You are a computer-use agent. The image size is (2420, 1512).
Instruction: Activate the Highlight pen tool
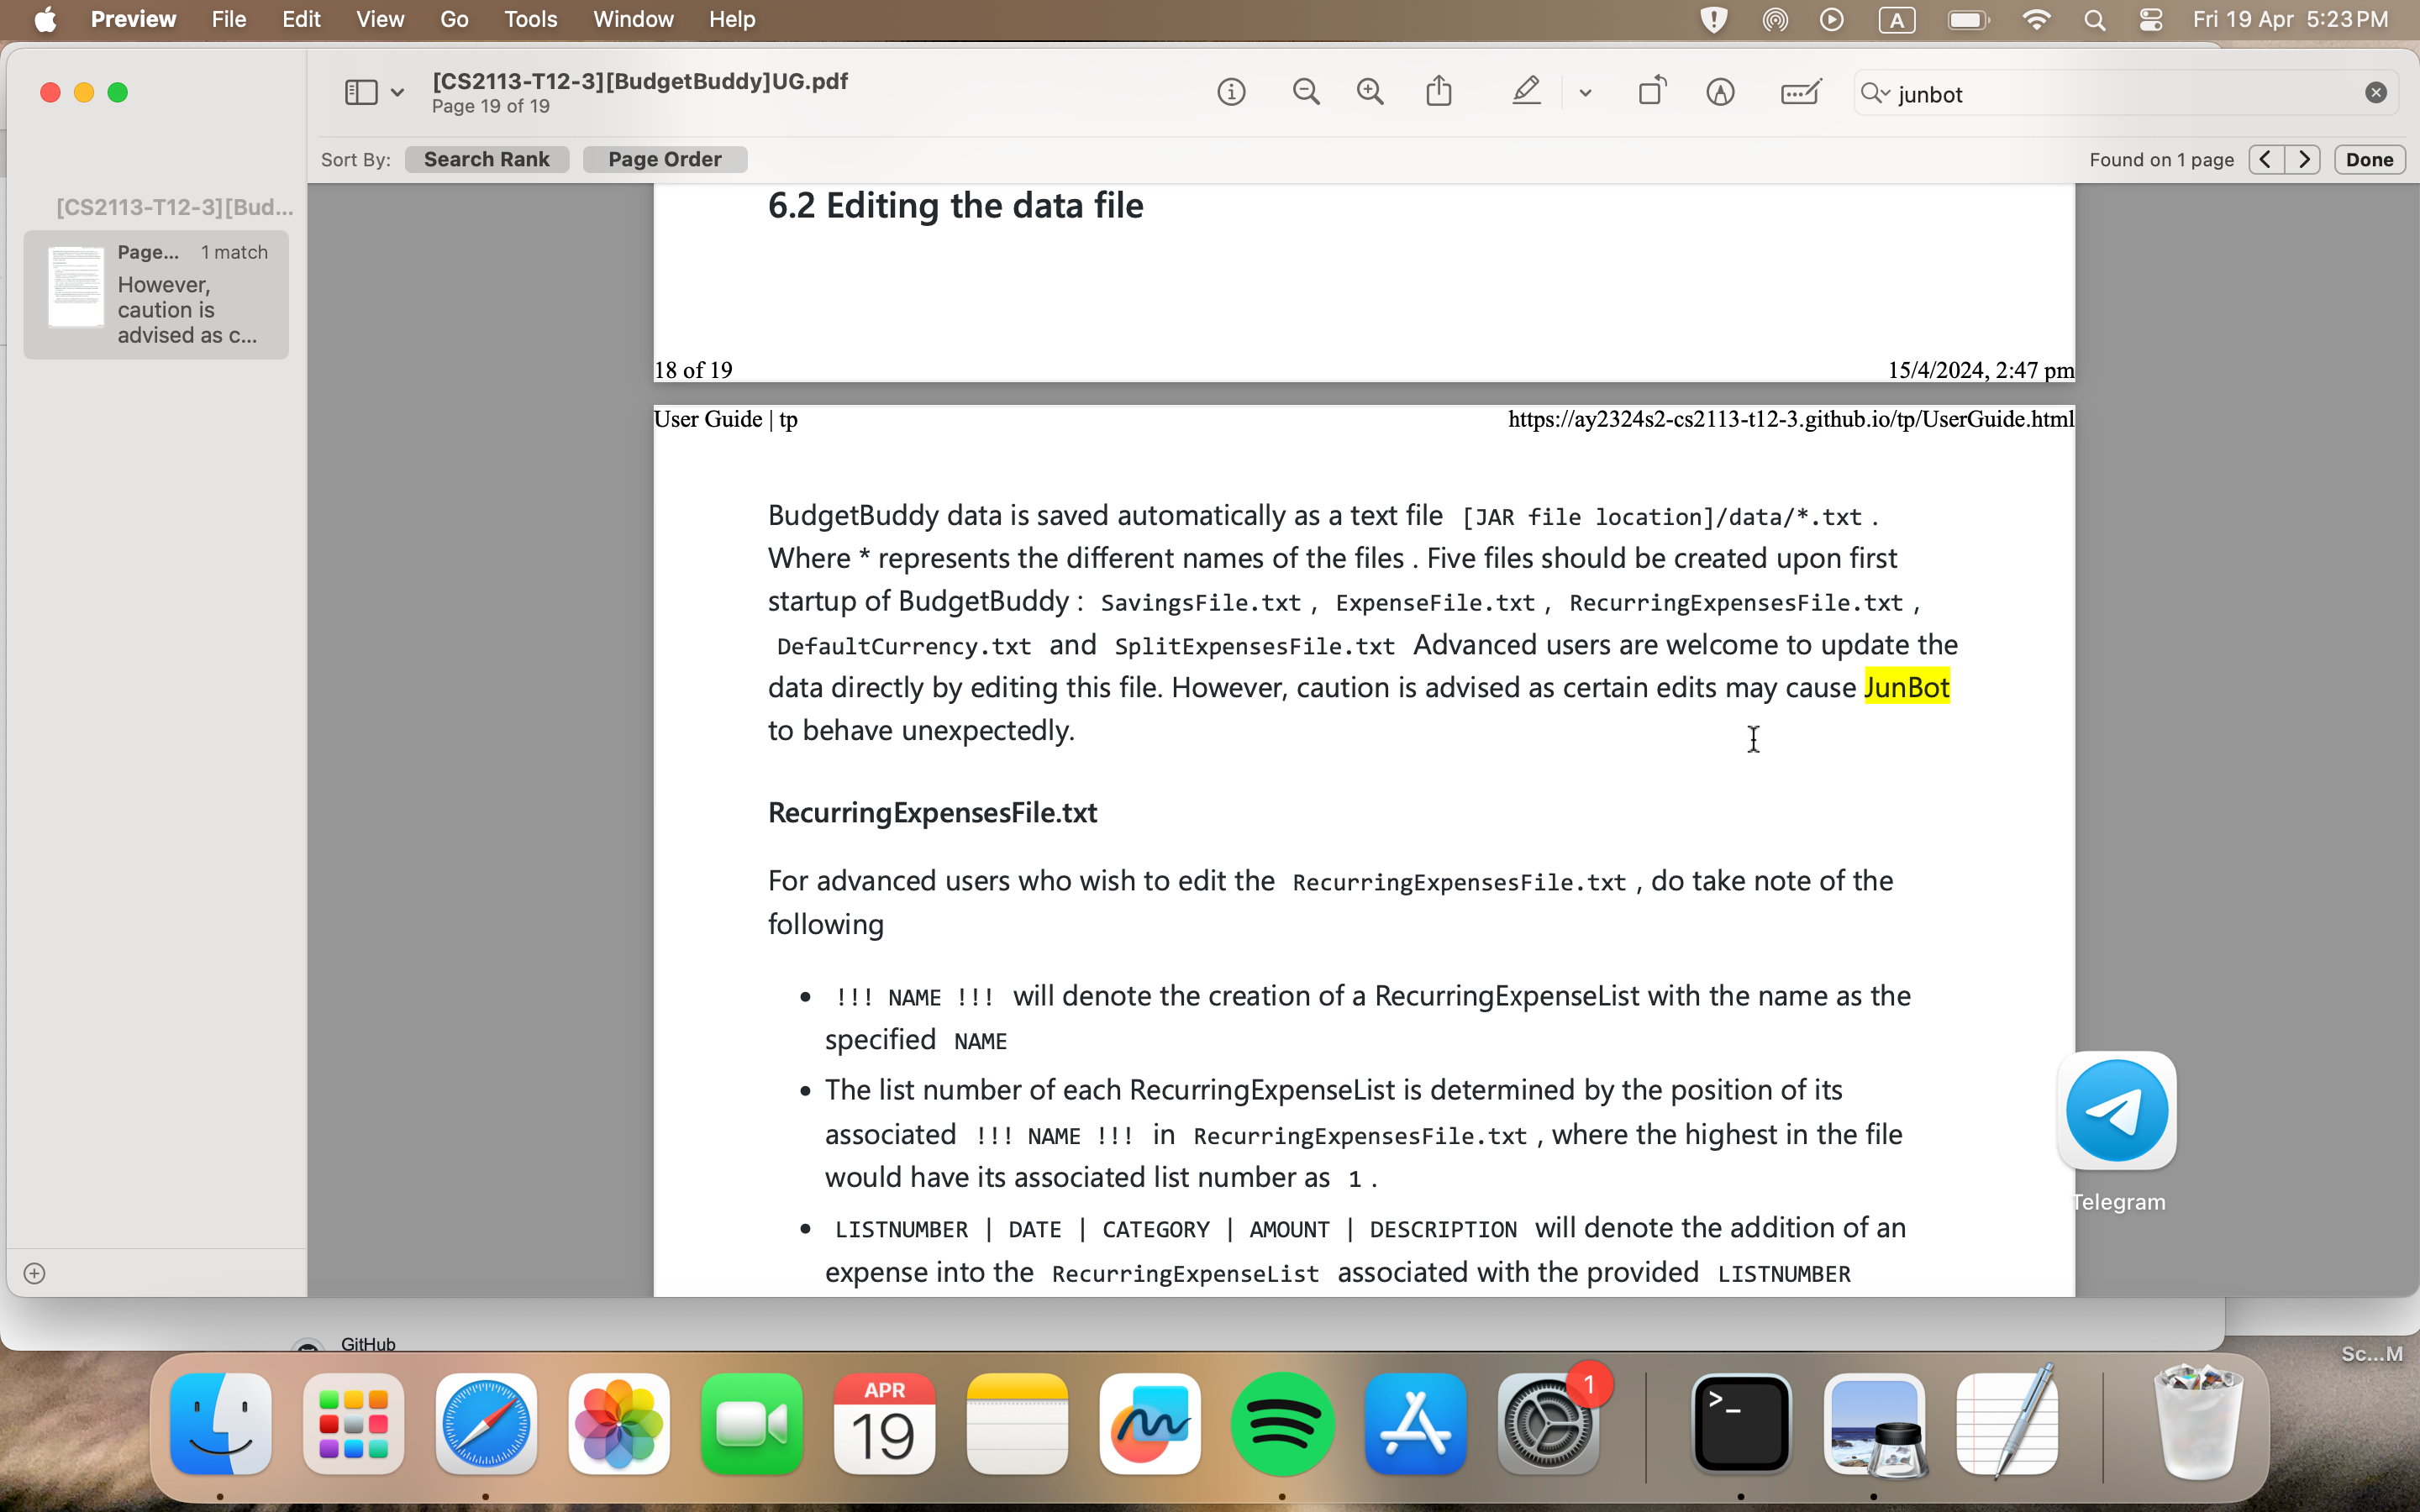click(1525, 92)
